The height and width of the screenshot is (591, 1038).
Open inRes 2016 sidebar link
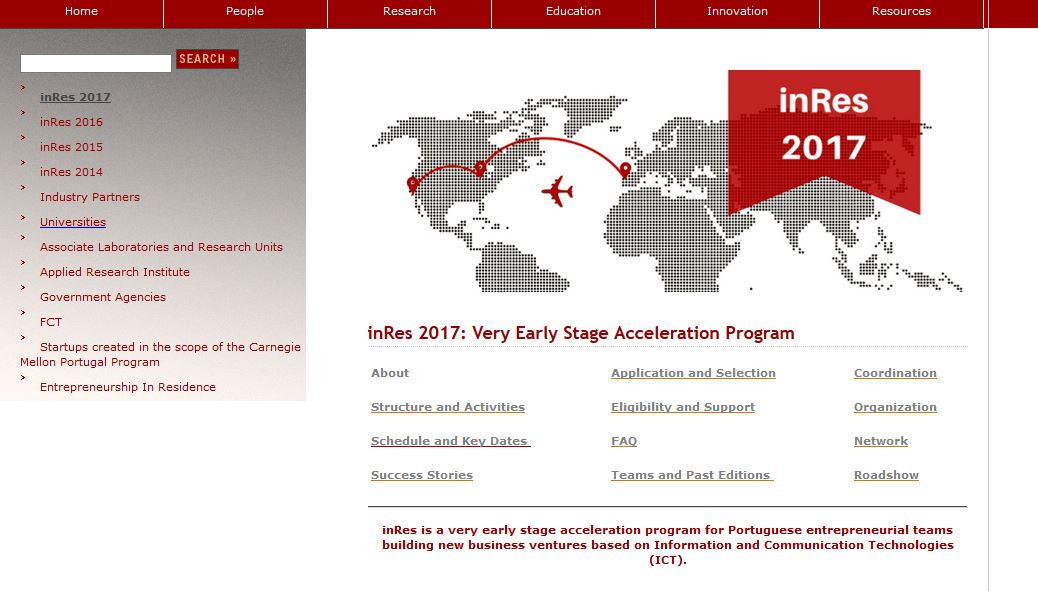click(71, 122)
